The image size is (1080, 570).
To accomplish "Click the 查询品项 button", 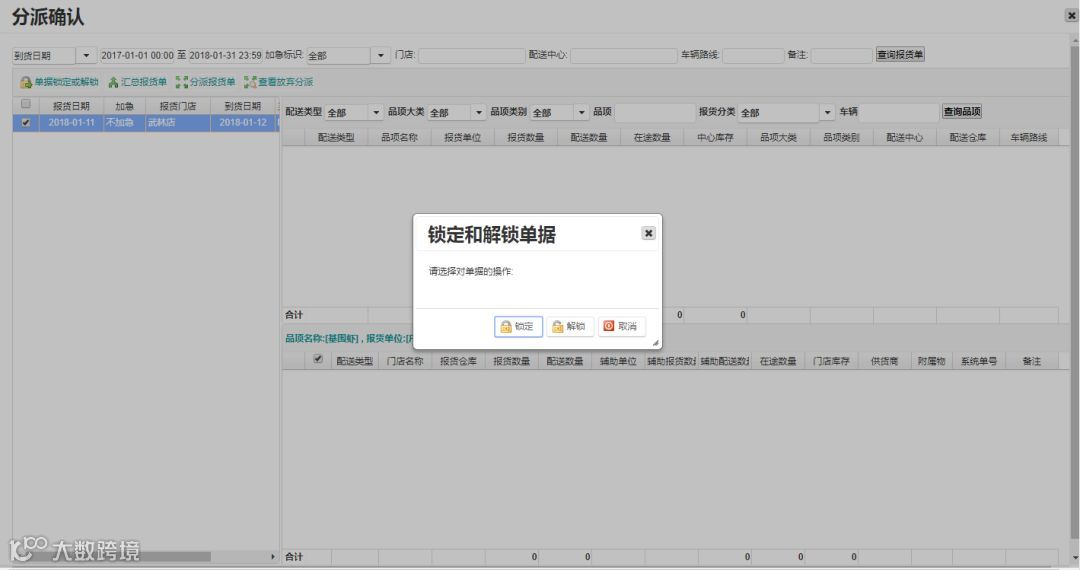I will 962,112.
